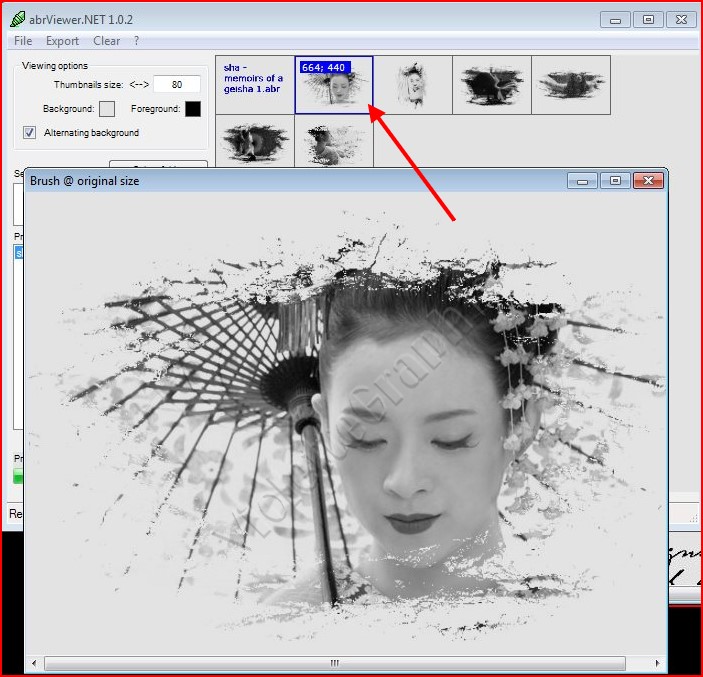Select the last brush thumbnail in top row
This screenshot has width=703, height=677.
click(570, 85)
